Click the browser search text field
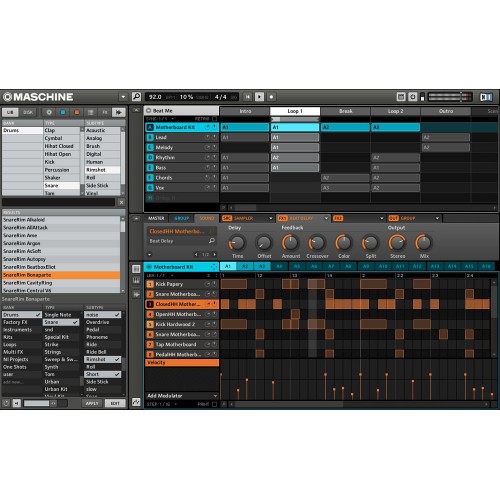 [59, 202]
